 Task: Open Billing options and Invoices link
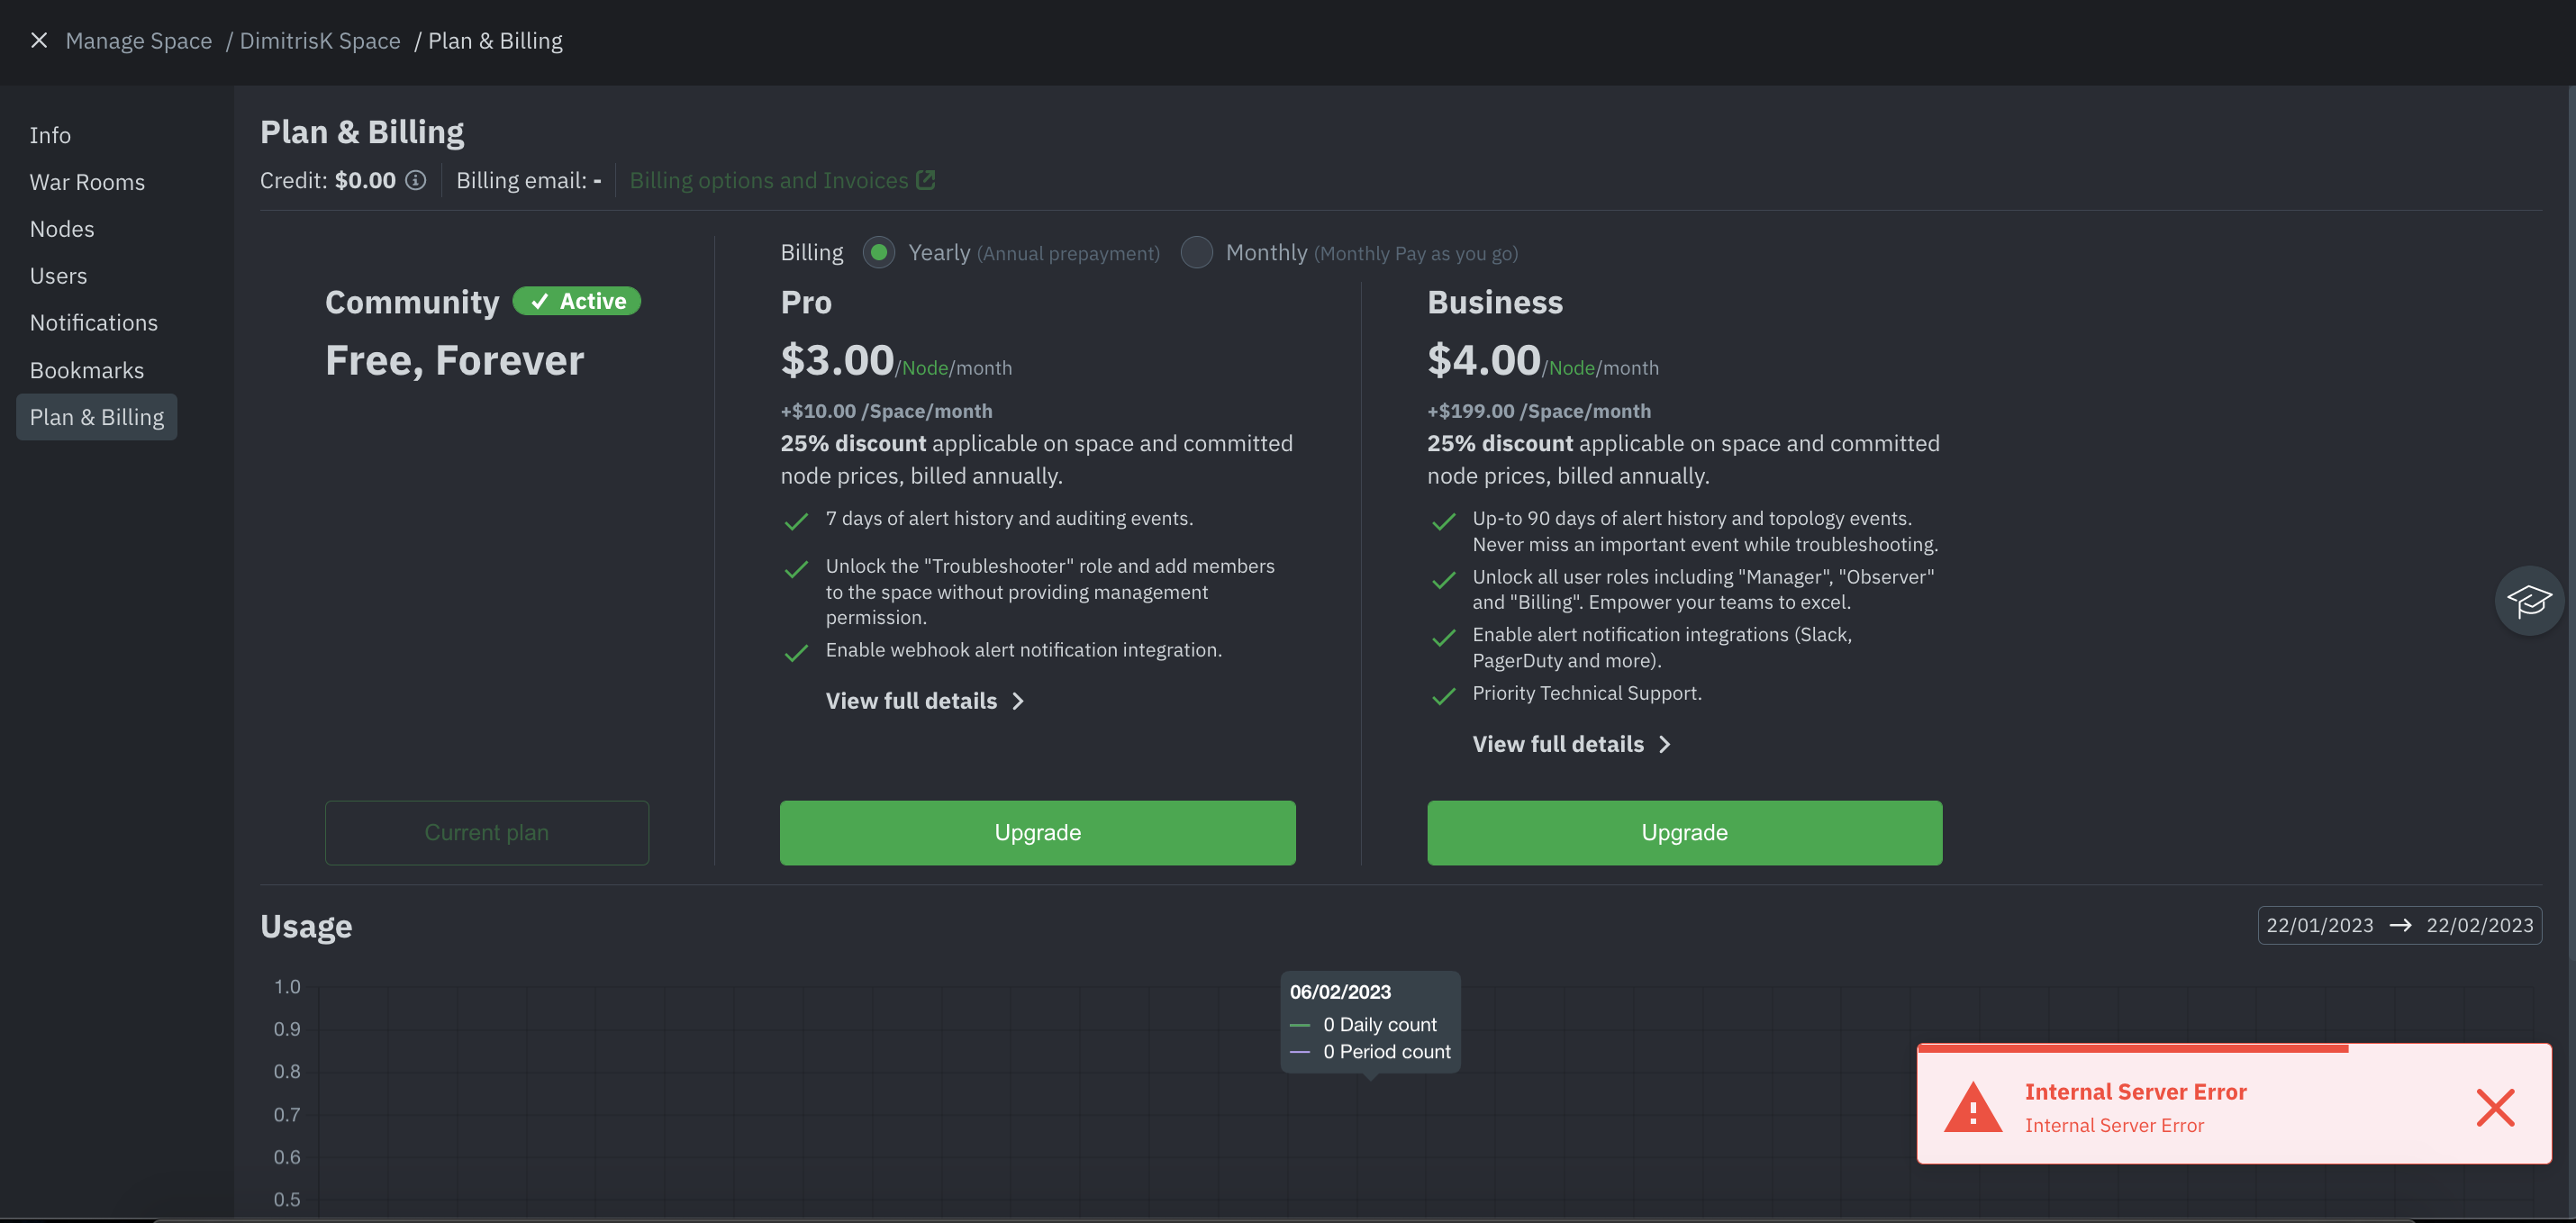pos(768,181)
